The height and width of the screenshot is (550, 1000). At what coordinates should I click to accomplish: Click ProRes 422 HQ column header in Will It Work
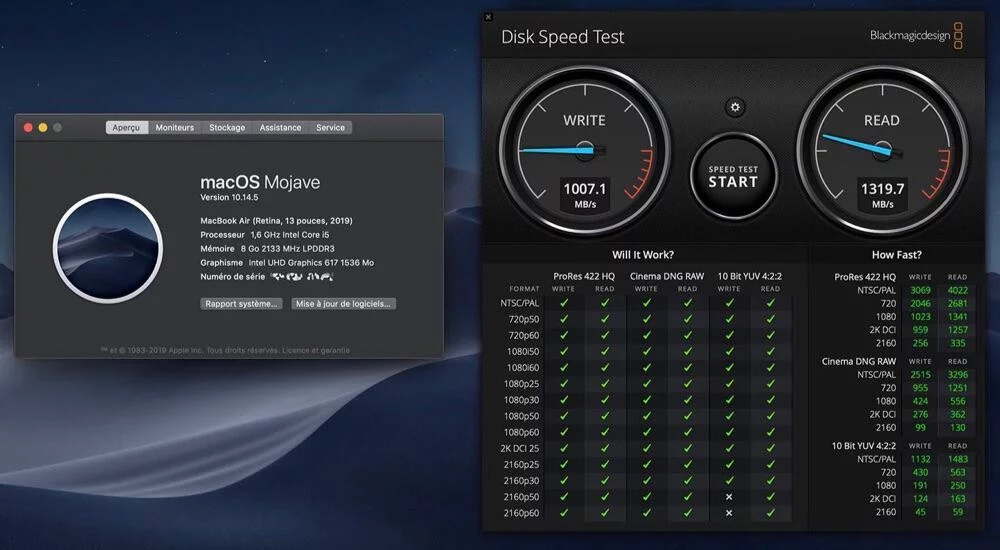(x=584, y=276)
